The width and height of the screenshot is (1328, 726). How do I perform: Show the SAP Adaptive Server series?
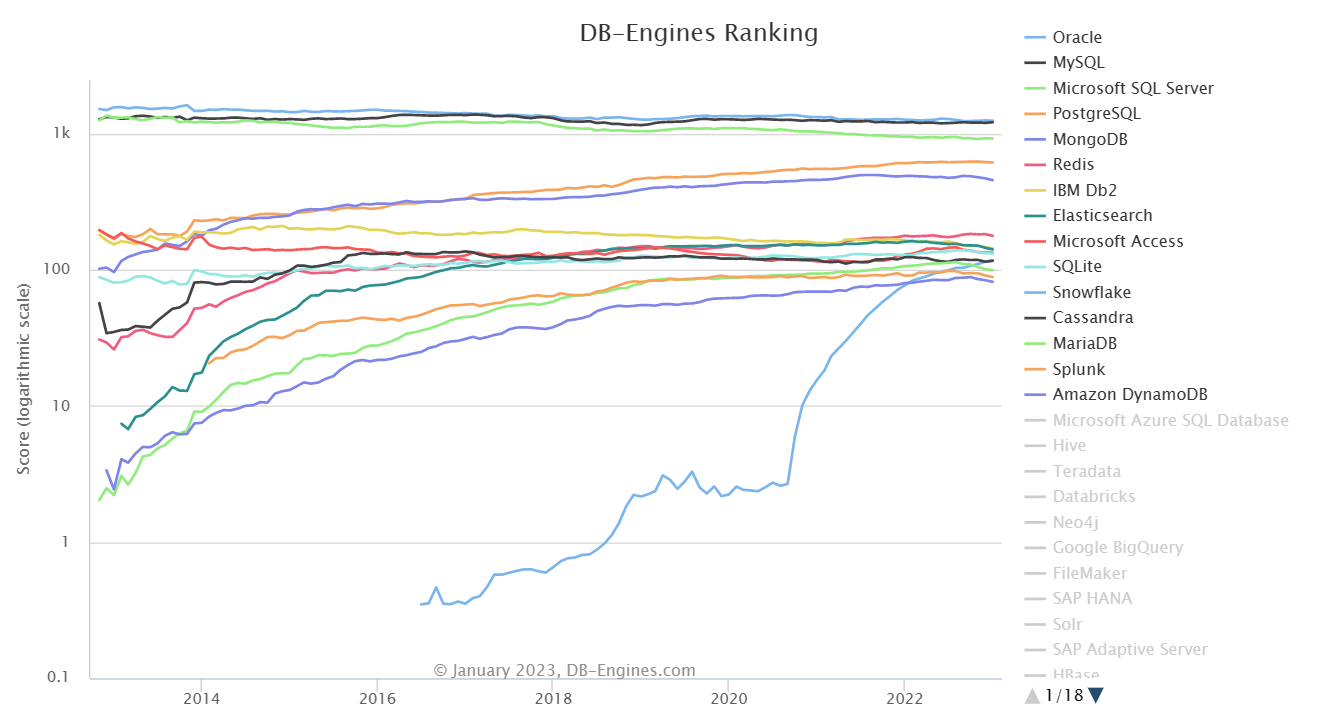pyautogui.click(x=1117, y=650)
